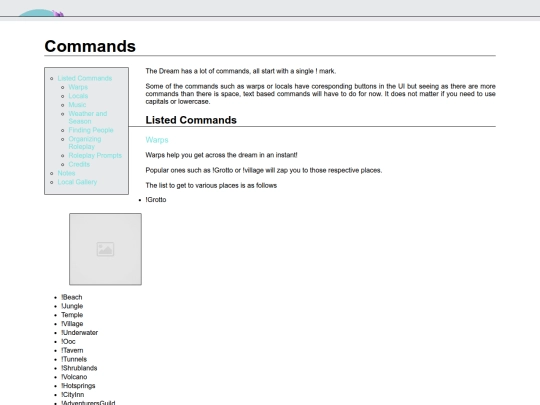Screen dimensions: 540x405
Task: Select the !Jungle list entry
Action: [72, 306]
